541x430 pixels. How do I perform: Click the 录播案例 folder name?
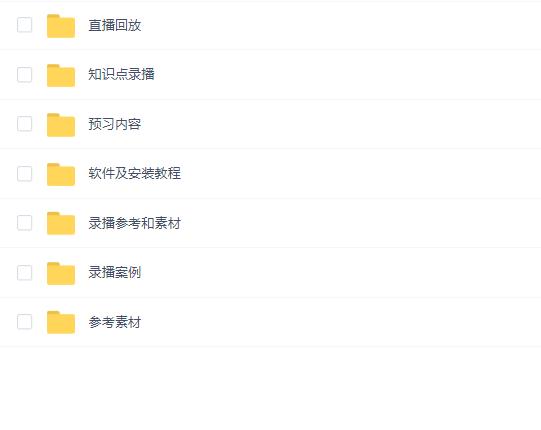coord(115,273)
